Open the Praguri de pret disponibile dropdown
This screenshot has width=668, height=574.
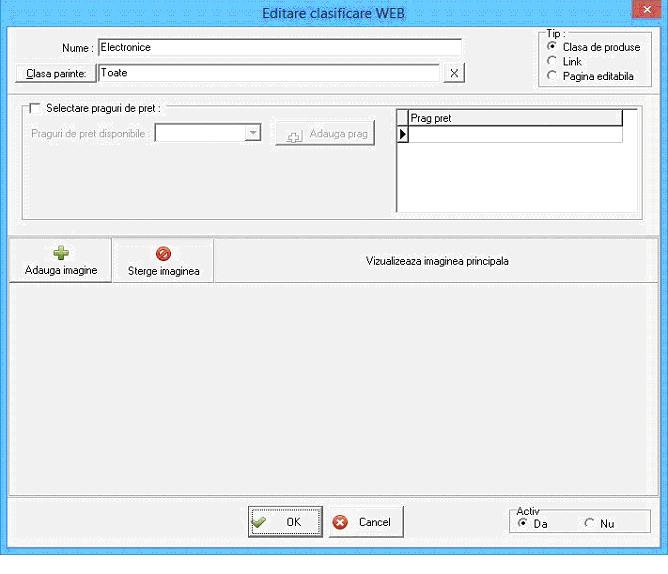(253, 134)
